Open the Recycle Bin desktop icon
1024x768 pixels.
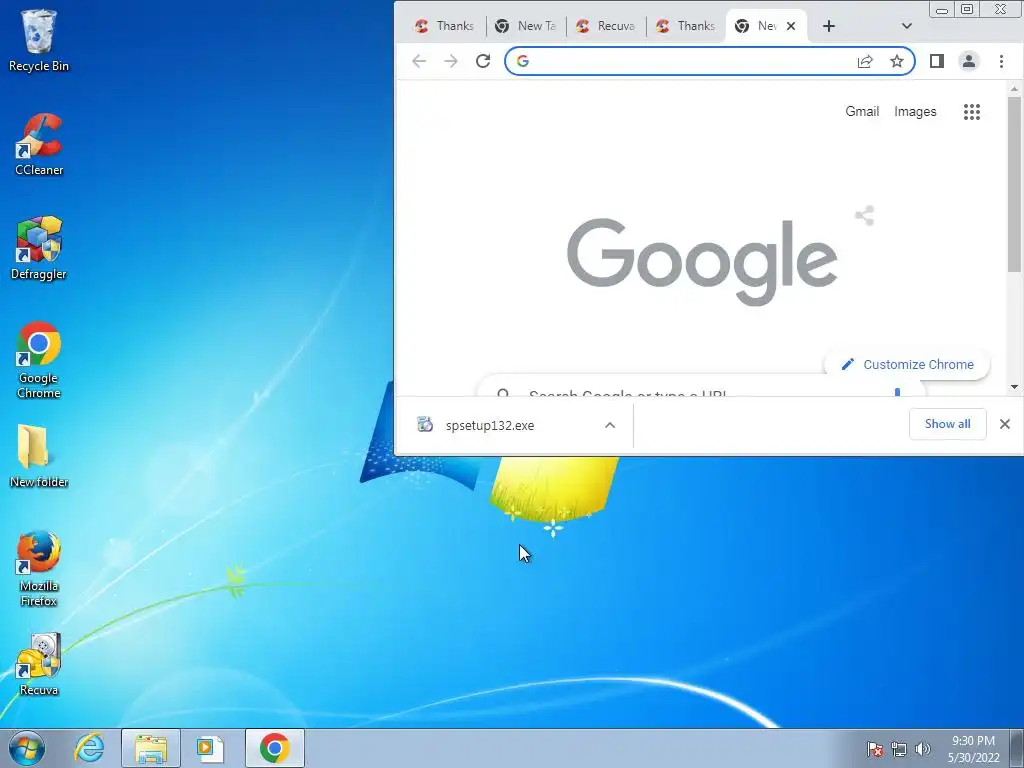[39, 40]
